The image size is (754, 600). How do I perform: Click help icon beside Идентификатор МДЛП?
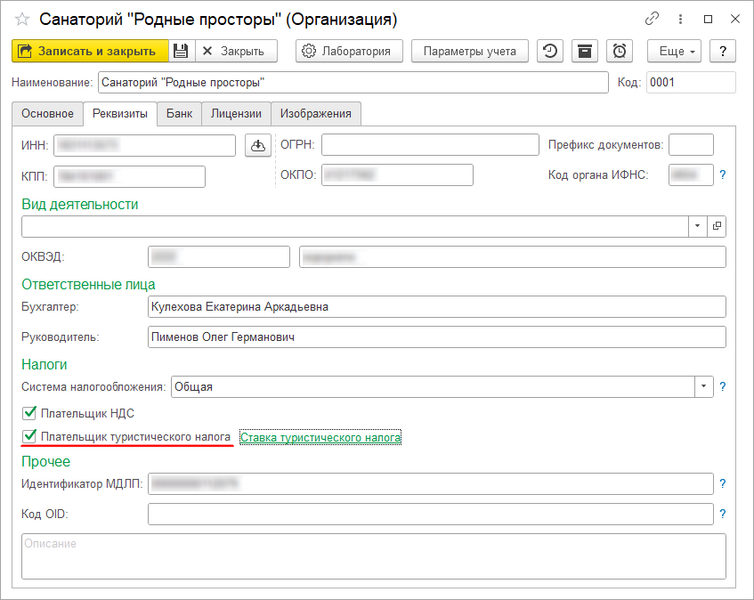(x=722, y=484)
